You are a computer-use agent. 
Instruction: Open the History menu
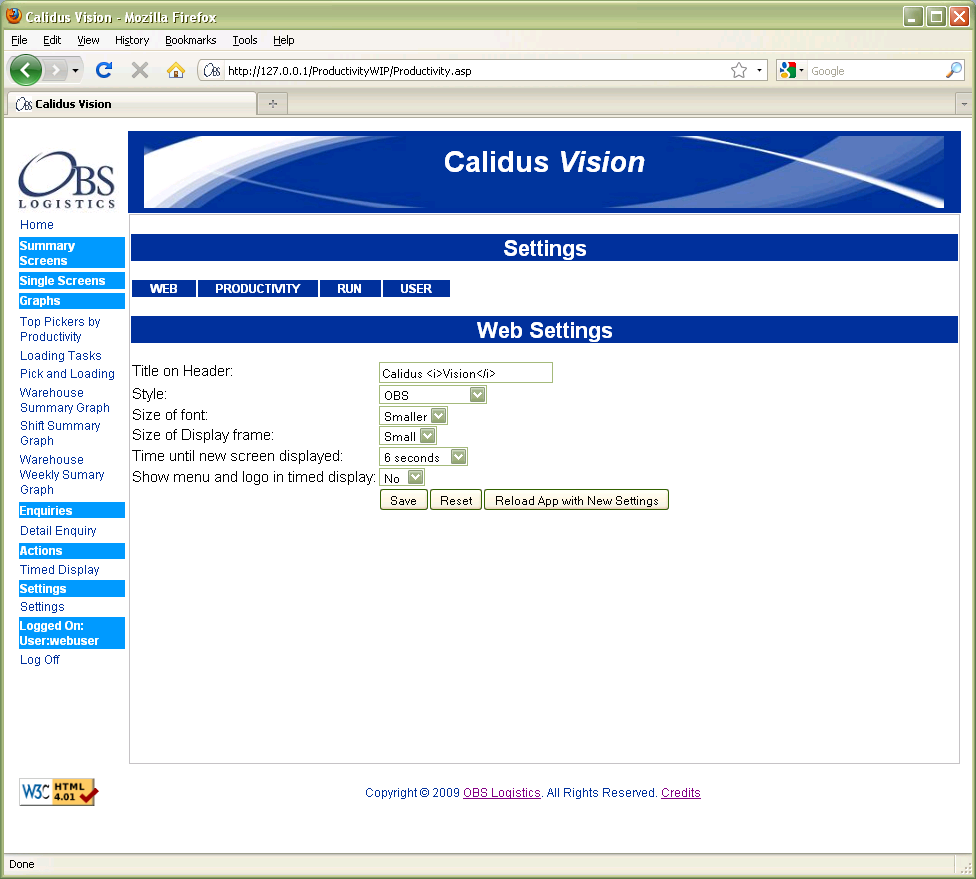(x=132, y=40)
